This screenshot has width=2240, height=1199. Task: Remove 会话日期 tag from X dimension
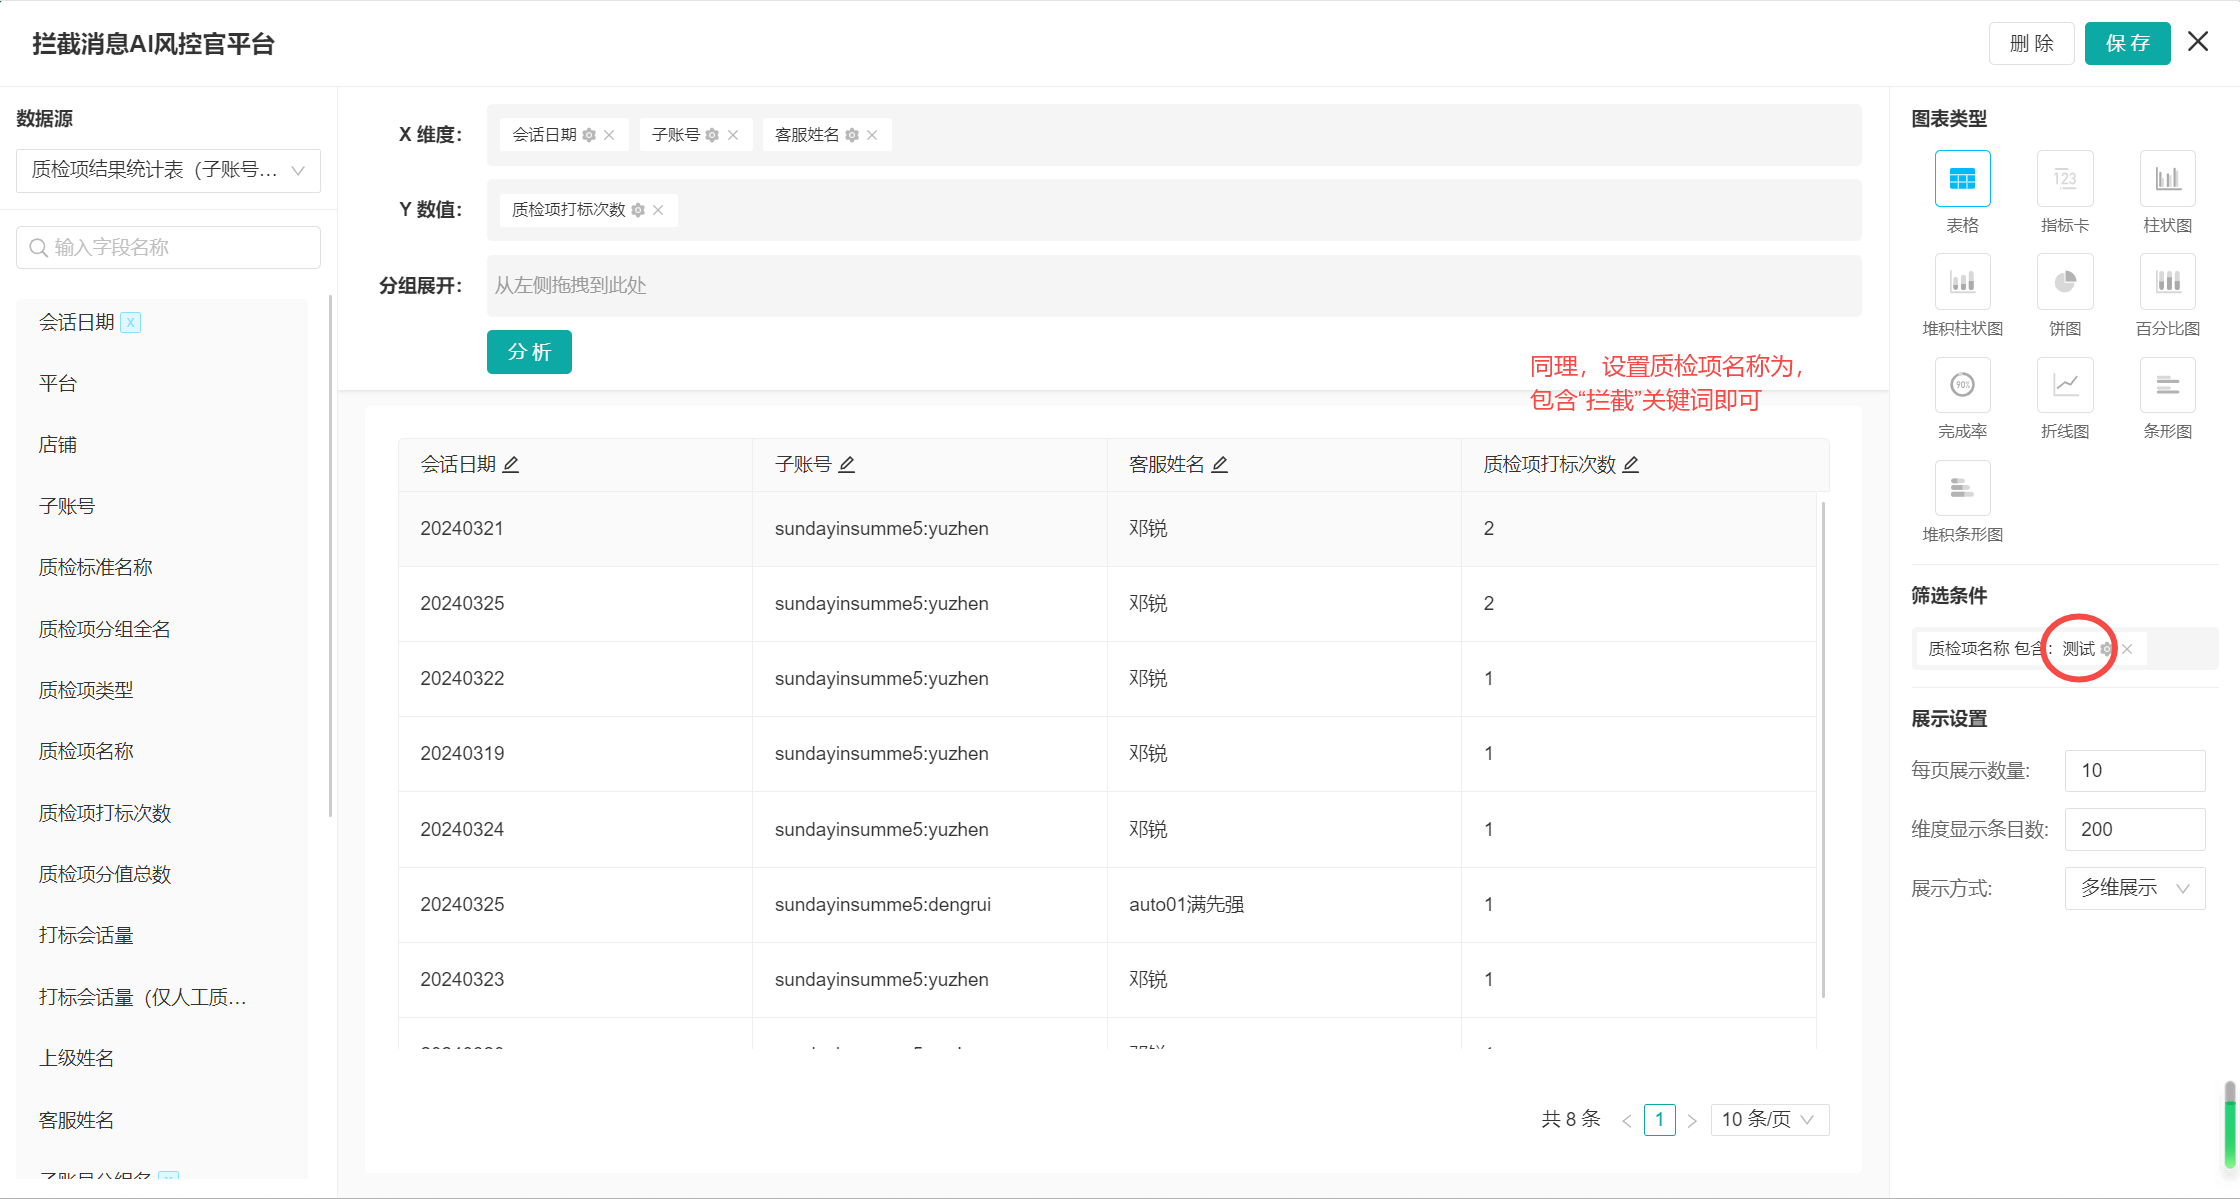(609, 135)
